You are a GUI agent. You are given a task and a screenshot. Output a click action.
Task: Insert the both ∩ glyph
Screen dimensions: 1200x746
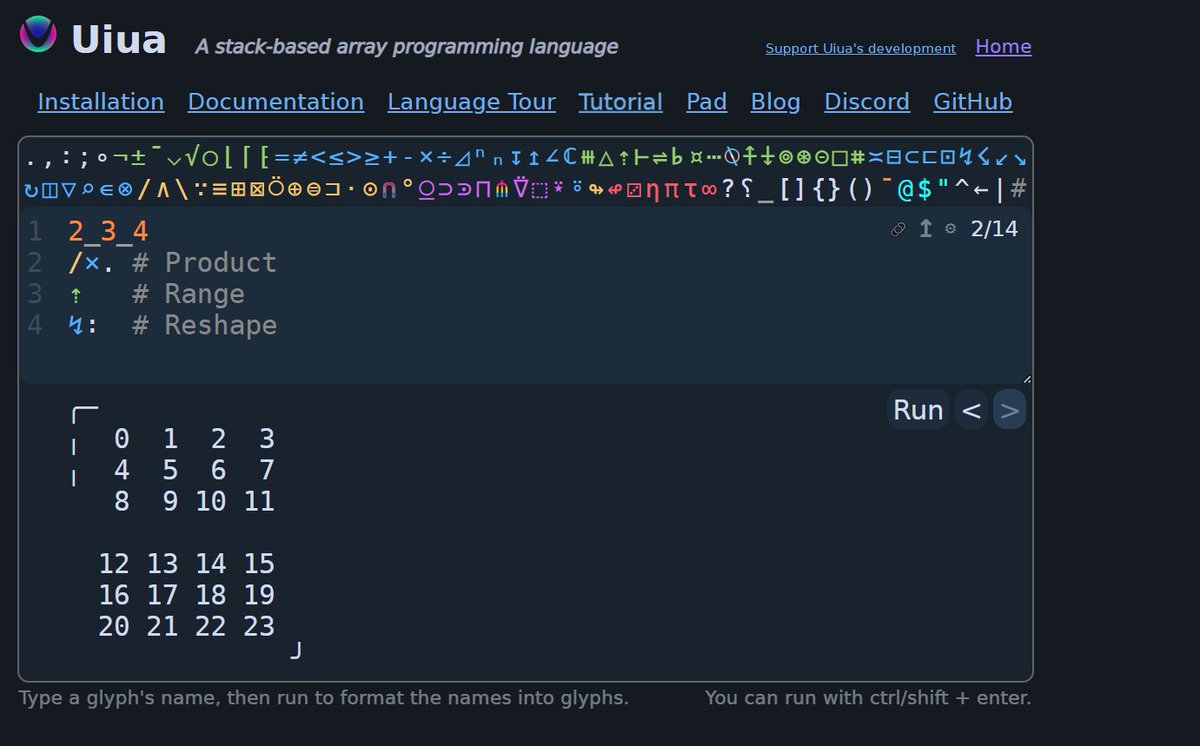(389, 188)
